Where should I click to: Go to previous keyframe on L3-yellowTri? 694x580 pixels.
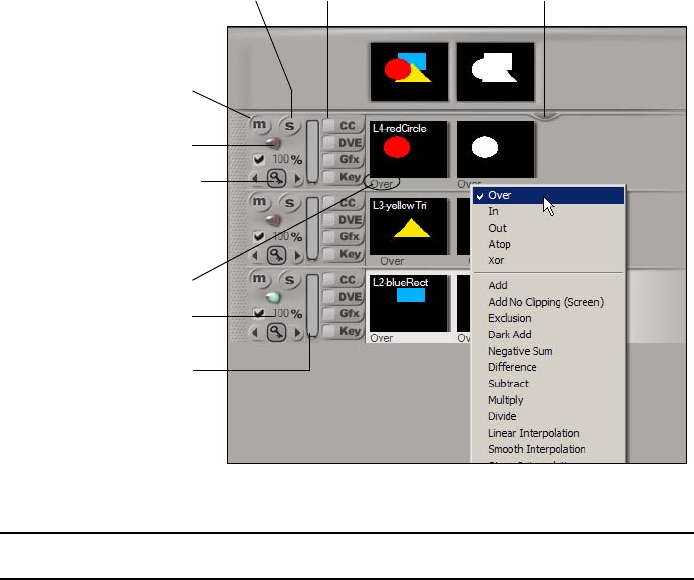click(255, 255)
